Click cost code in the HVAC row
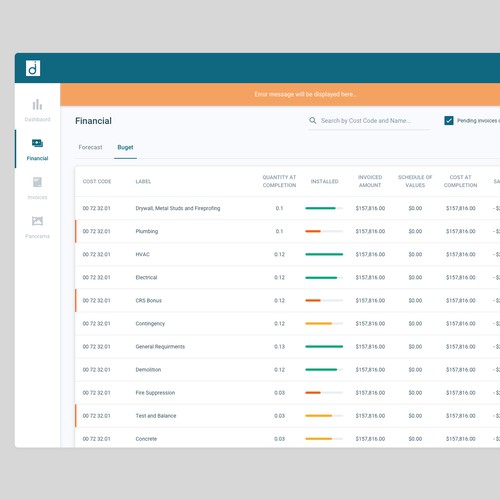Image resolution: width=500 pixels, height=500 pixels. (96, 254)
